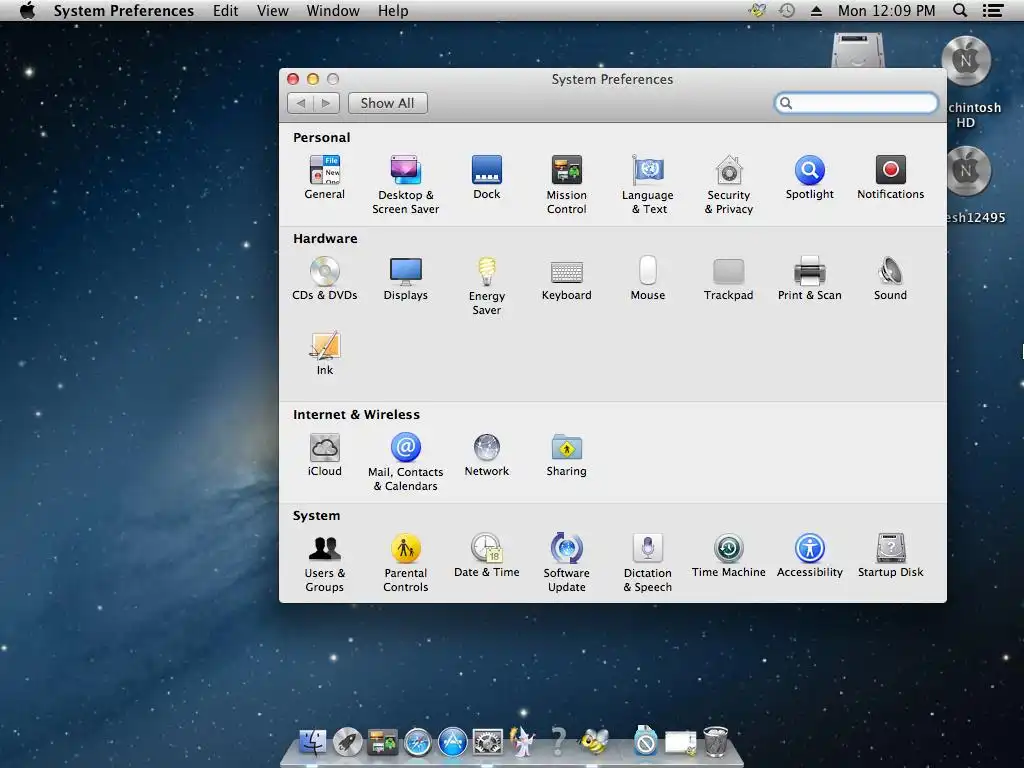Open CDs & DVDs preferences

tap(325, 278)
